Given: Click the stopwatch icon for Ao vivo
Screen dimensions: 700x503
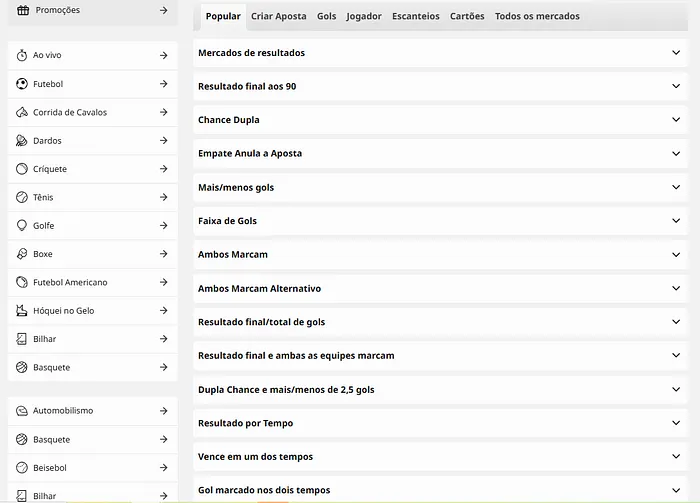Looking at the screenshot, I should [x=22, y=55].
